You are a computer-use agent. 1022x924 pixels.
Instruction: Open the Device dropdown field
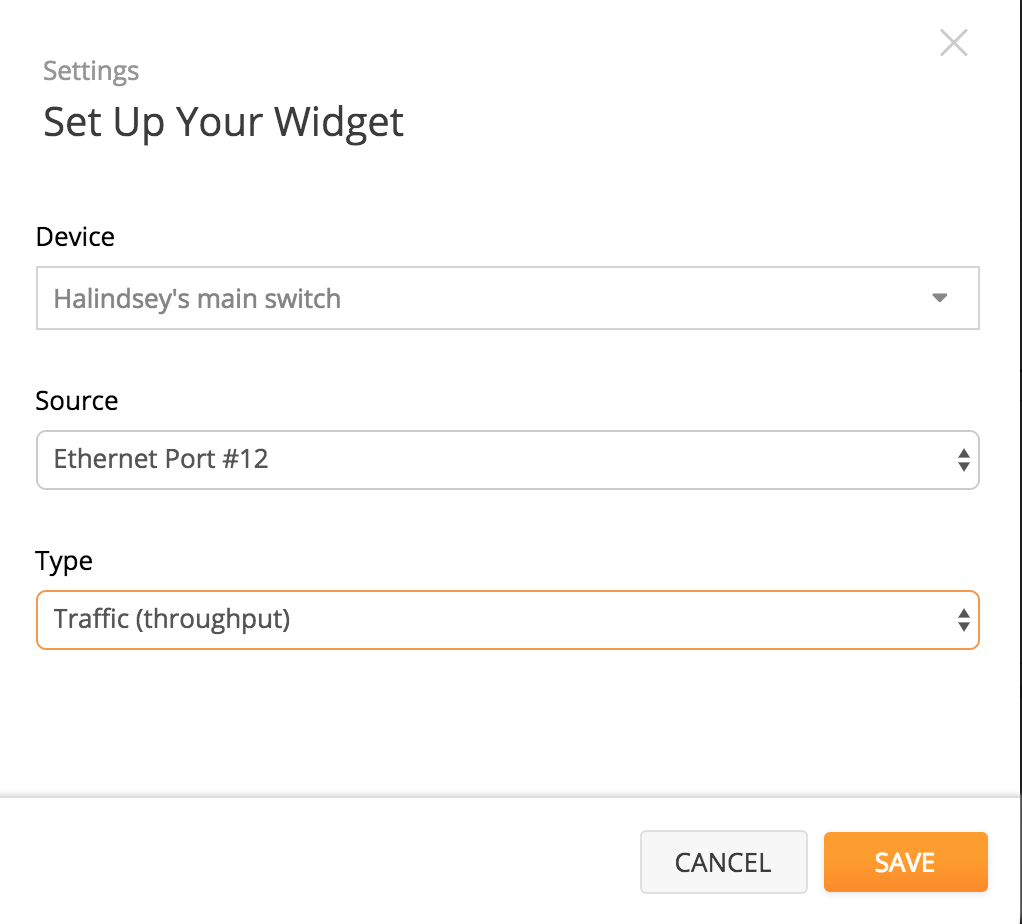(507, 298)
